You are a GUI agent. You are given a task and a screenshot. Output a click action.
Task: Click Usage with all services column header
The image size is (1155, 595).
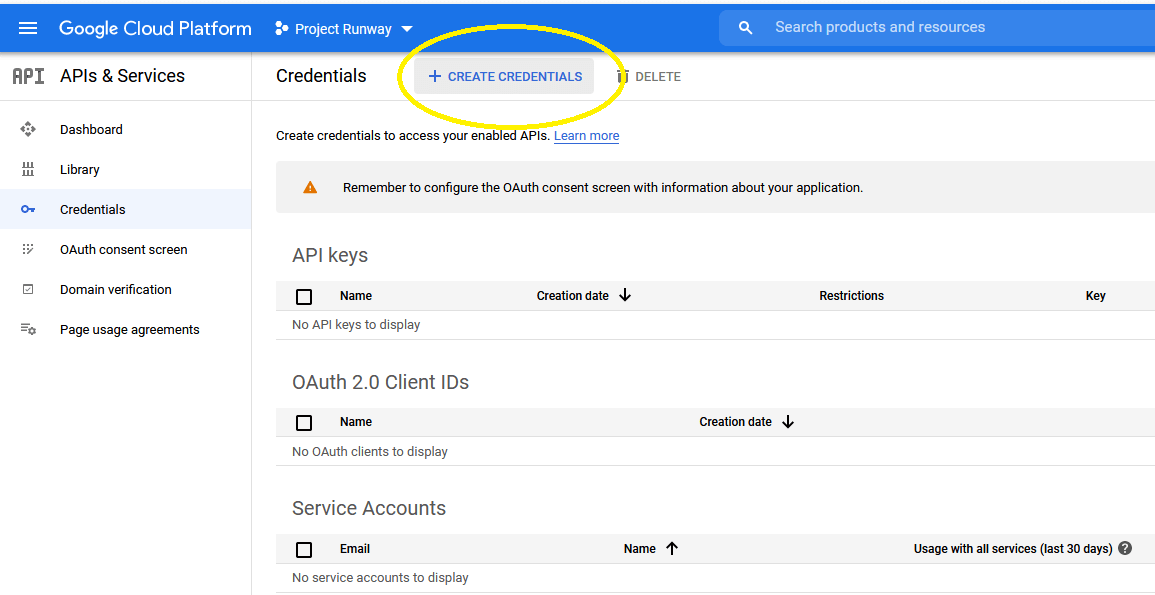click(x=1013, y=549)
